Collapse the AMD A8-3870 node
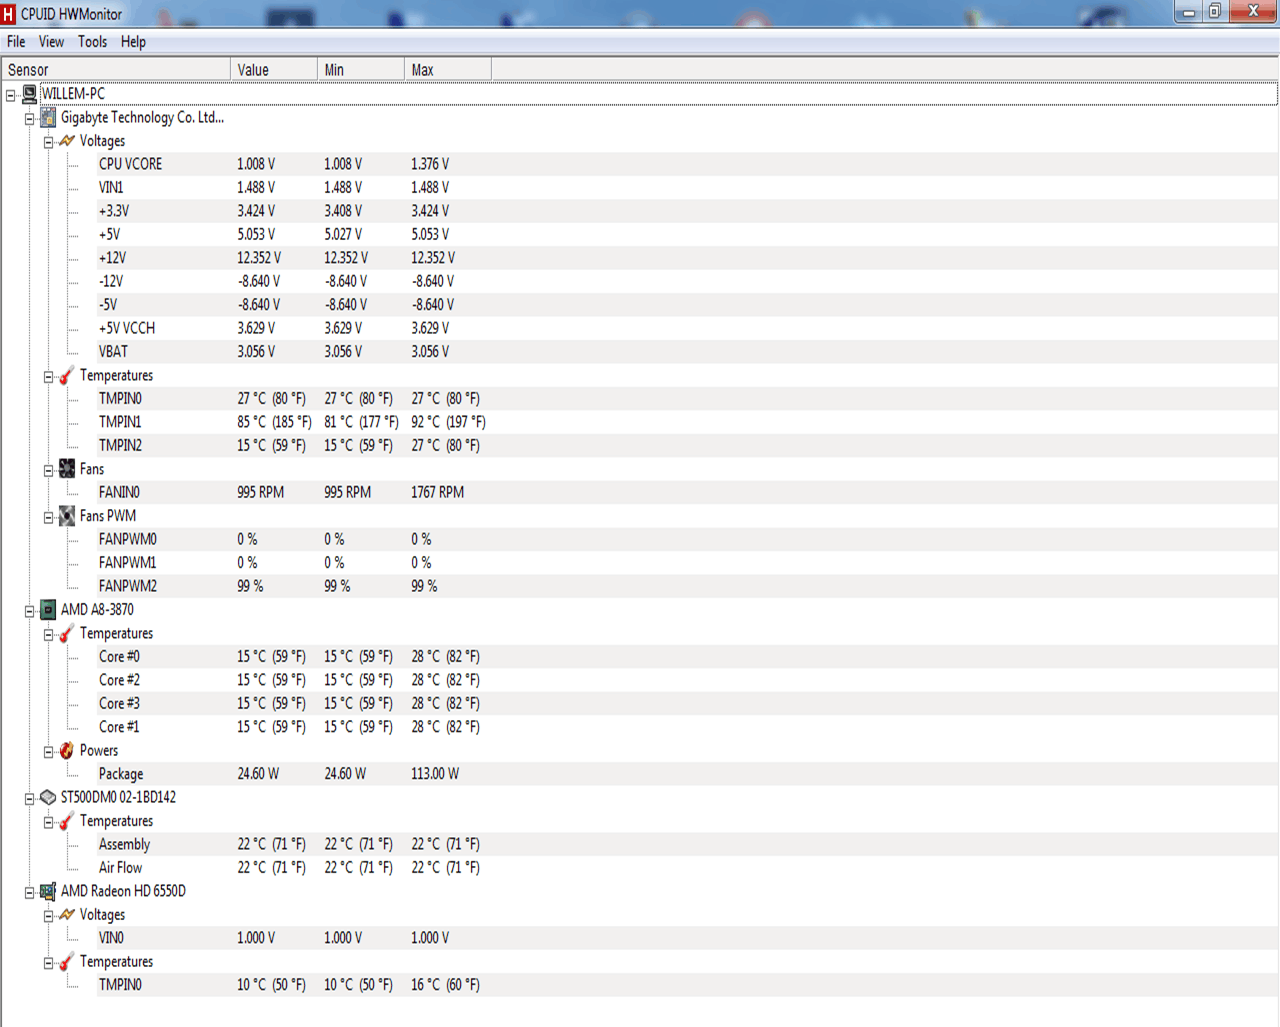The height and width of the screenshot is (1027, 1280). pos(30,611)
